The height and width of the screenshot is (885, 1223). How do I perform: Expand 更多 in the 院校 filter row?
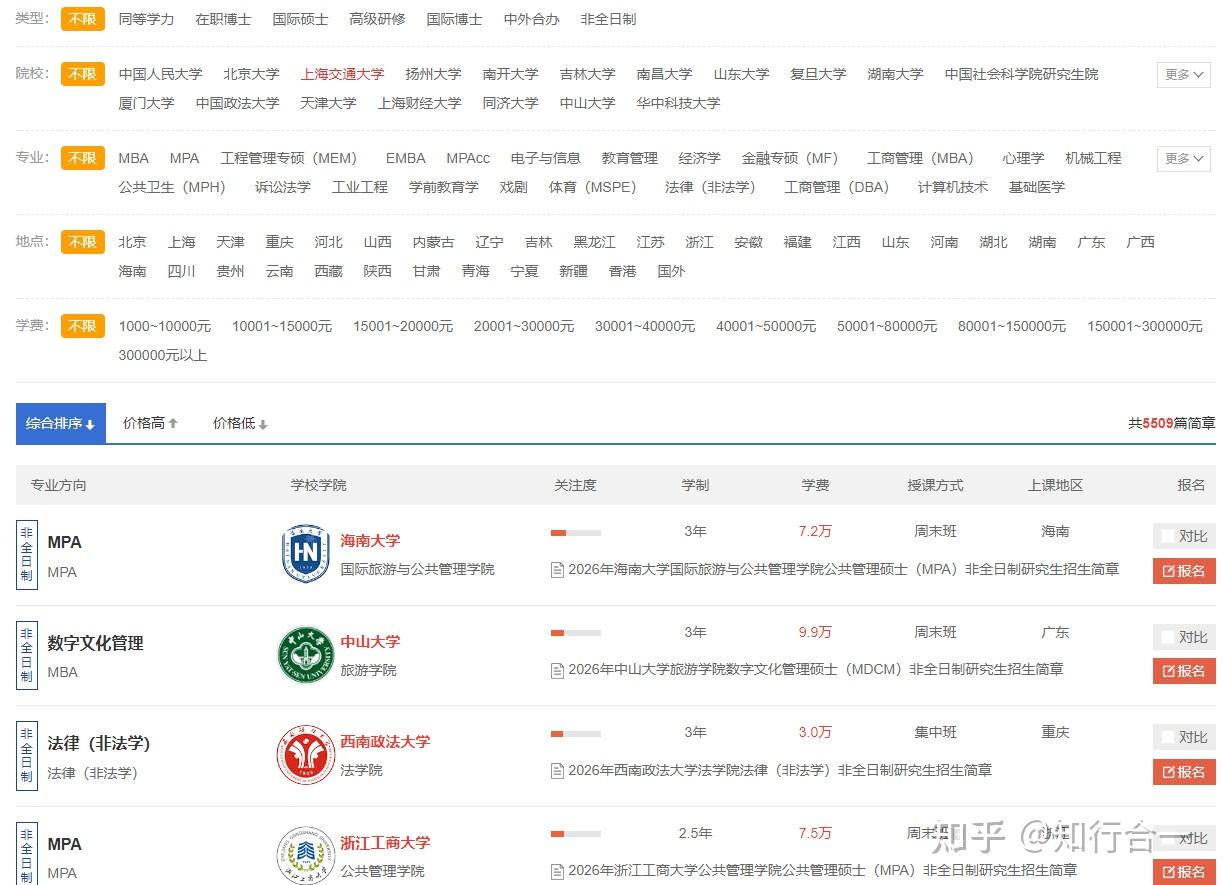tap(1184, 75)
